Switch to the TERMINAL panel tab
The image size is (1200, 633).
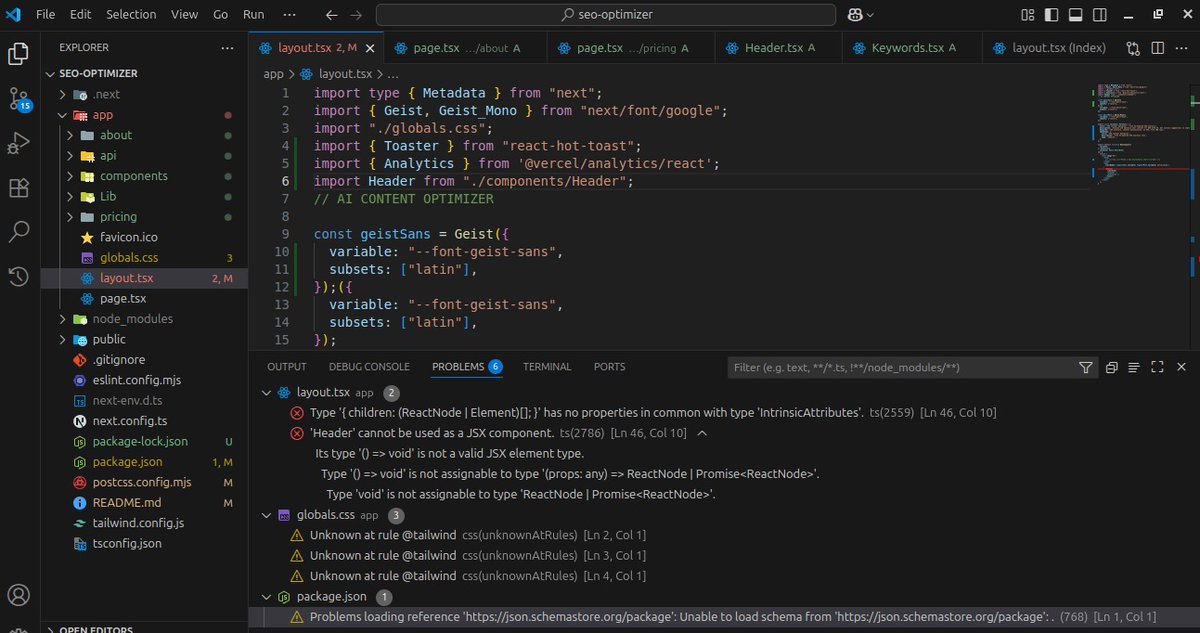coord(547,367)
